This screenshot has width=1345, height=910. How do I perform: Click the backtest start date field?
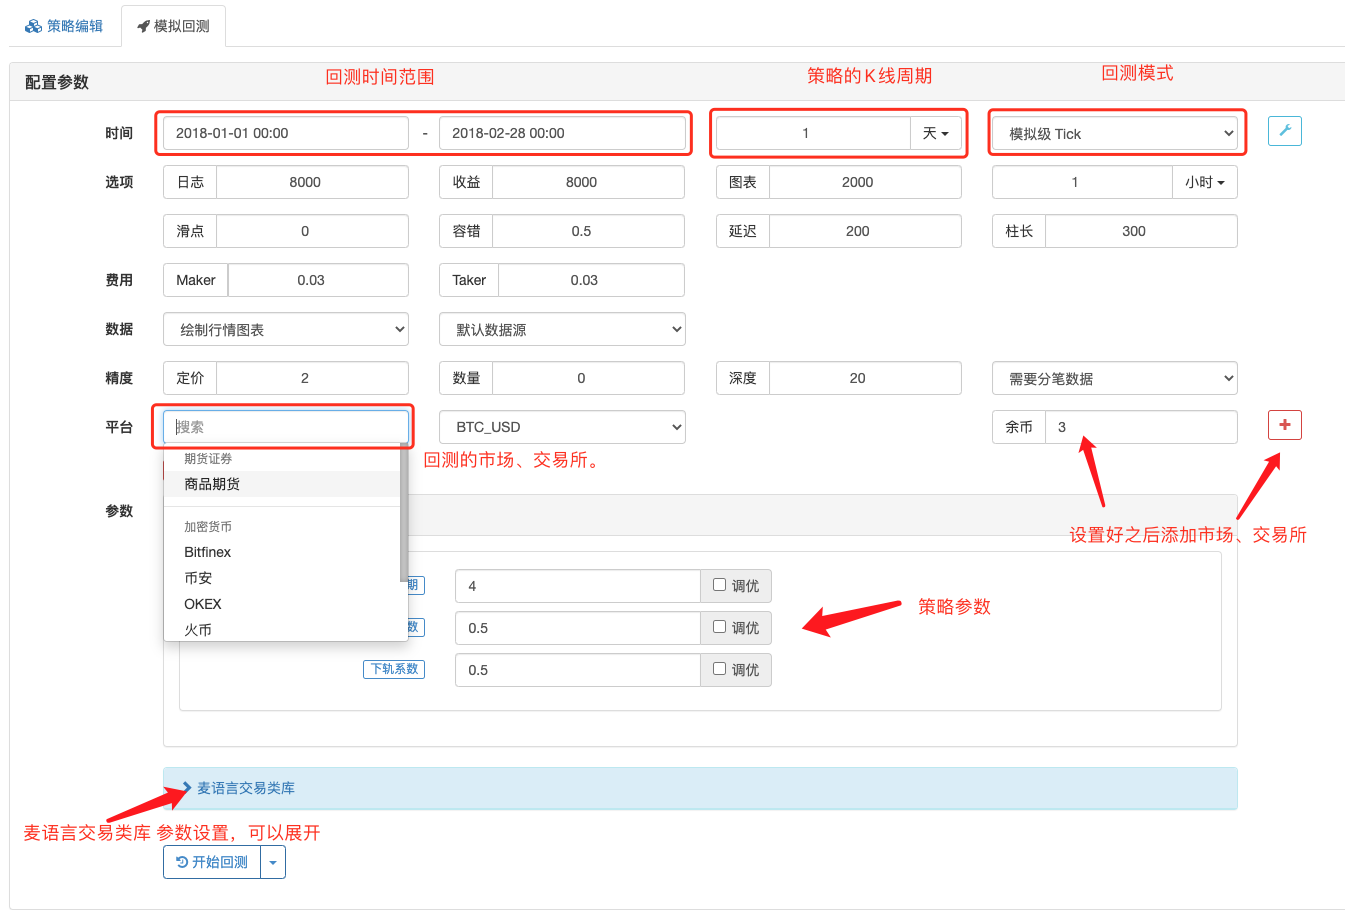285,133
